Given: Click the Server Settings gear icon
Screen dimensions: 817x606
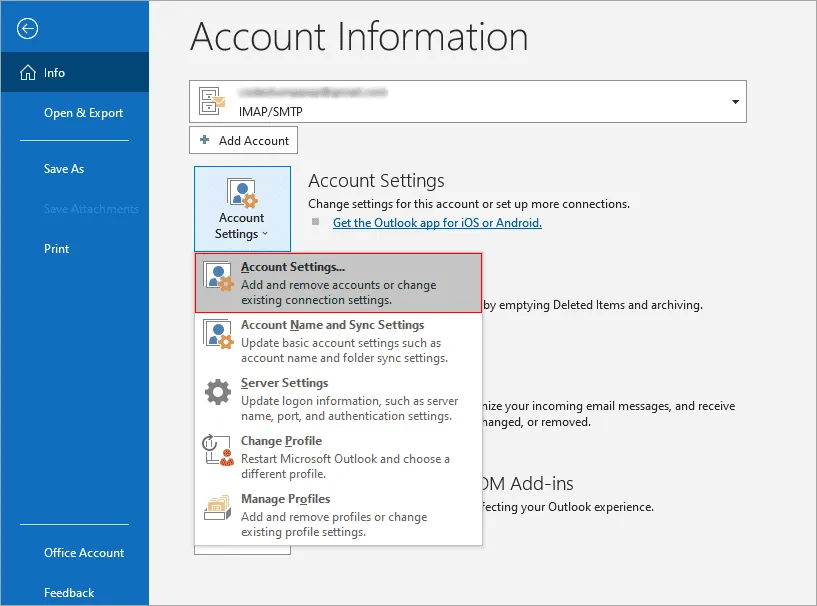Looking at the screenshot, I should 218,392.
